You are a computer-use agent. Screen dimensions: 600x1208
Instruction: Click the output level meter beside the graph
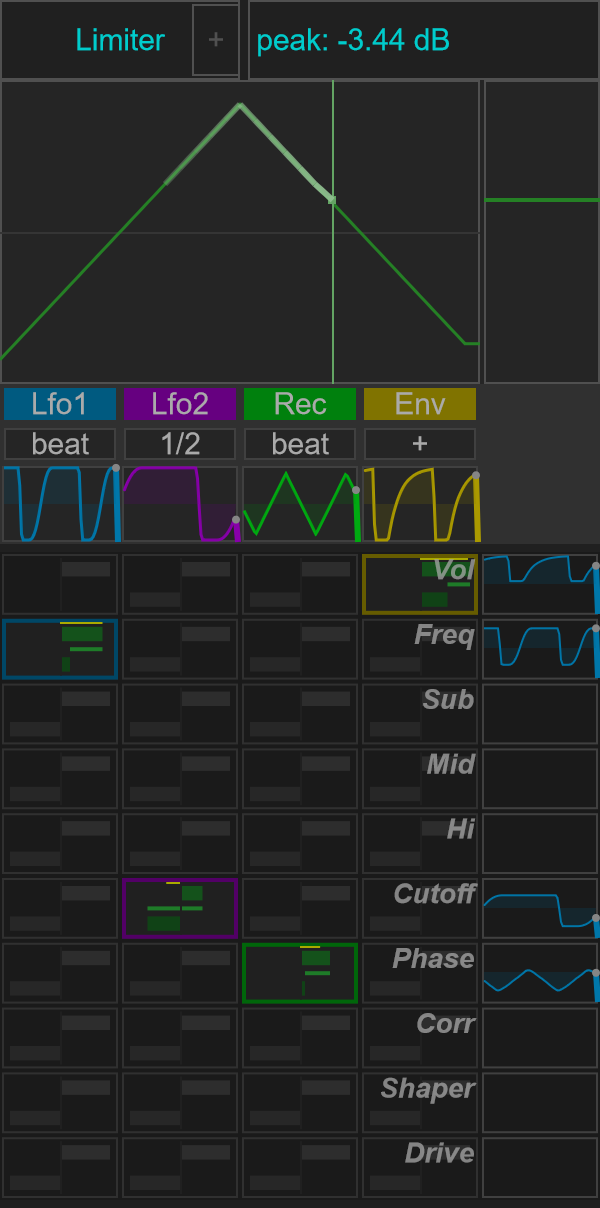pyautogui.click(x=542, y=232)
